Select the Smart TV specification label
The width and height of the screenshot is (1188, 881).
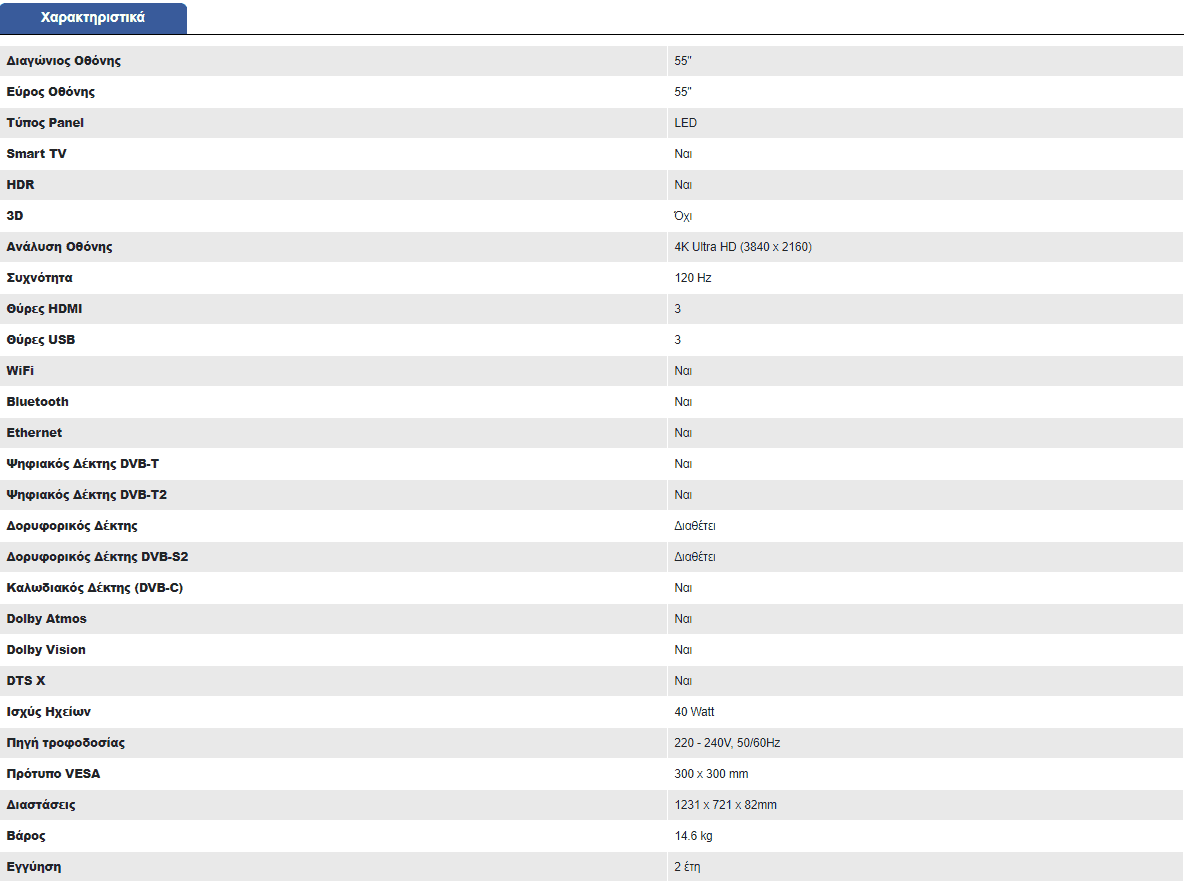36,154
